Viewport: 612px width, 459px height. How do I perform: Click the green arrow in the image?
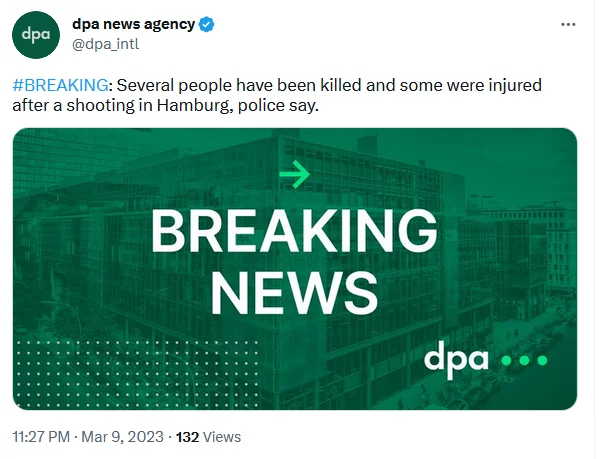[x=294, y=176]
